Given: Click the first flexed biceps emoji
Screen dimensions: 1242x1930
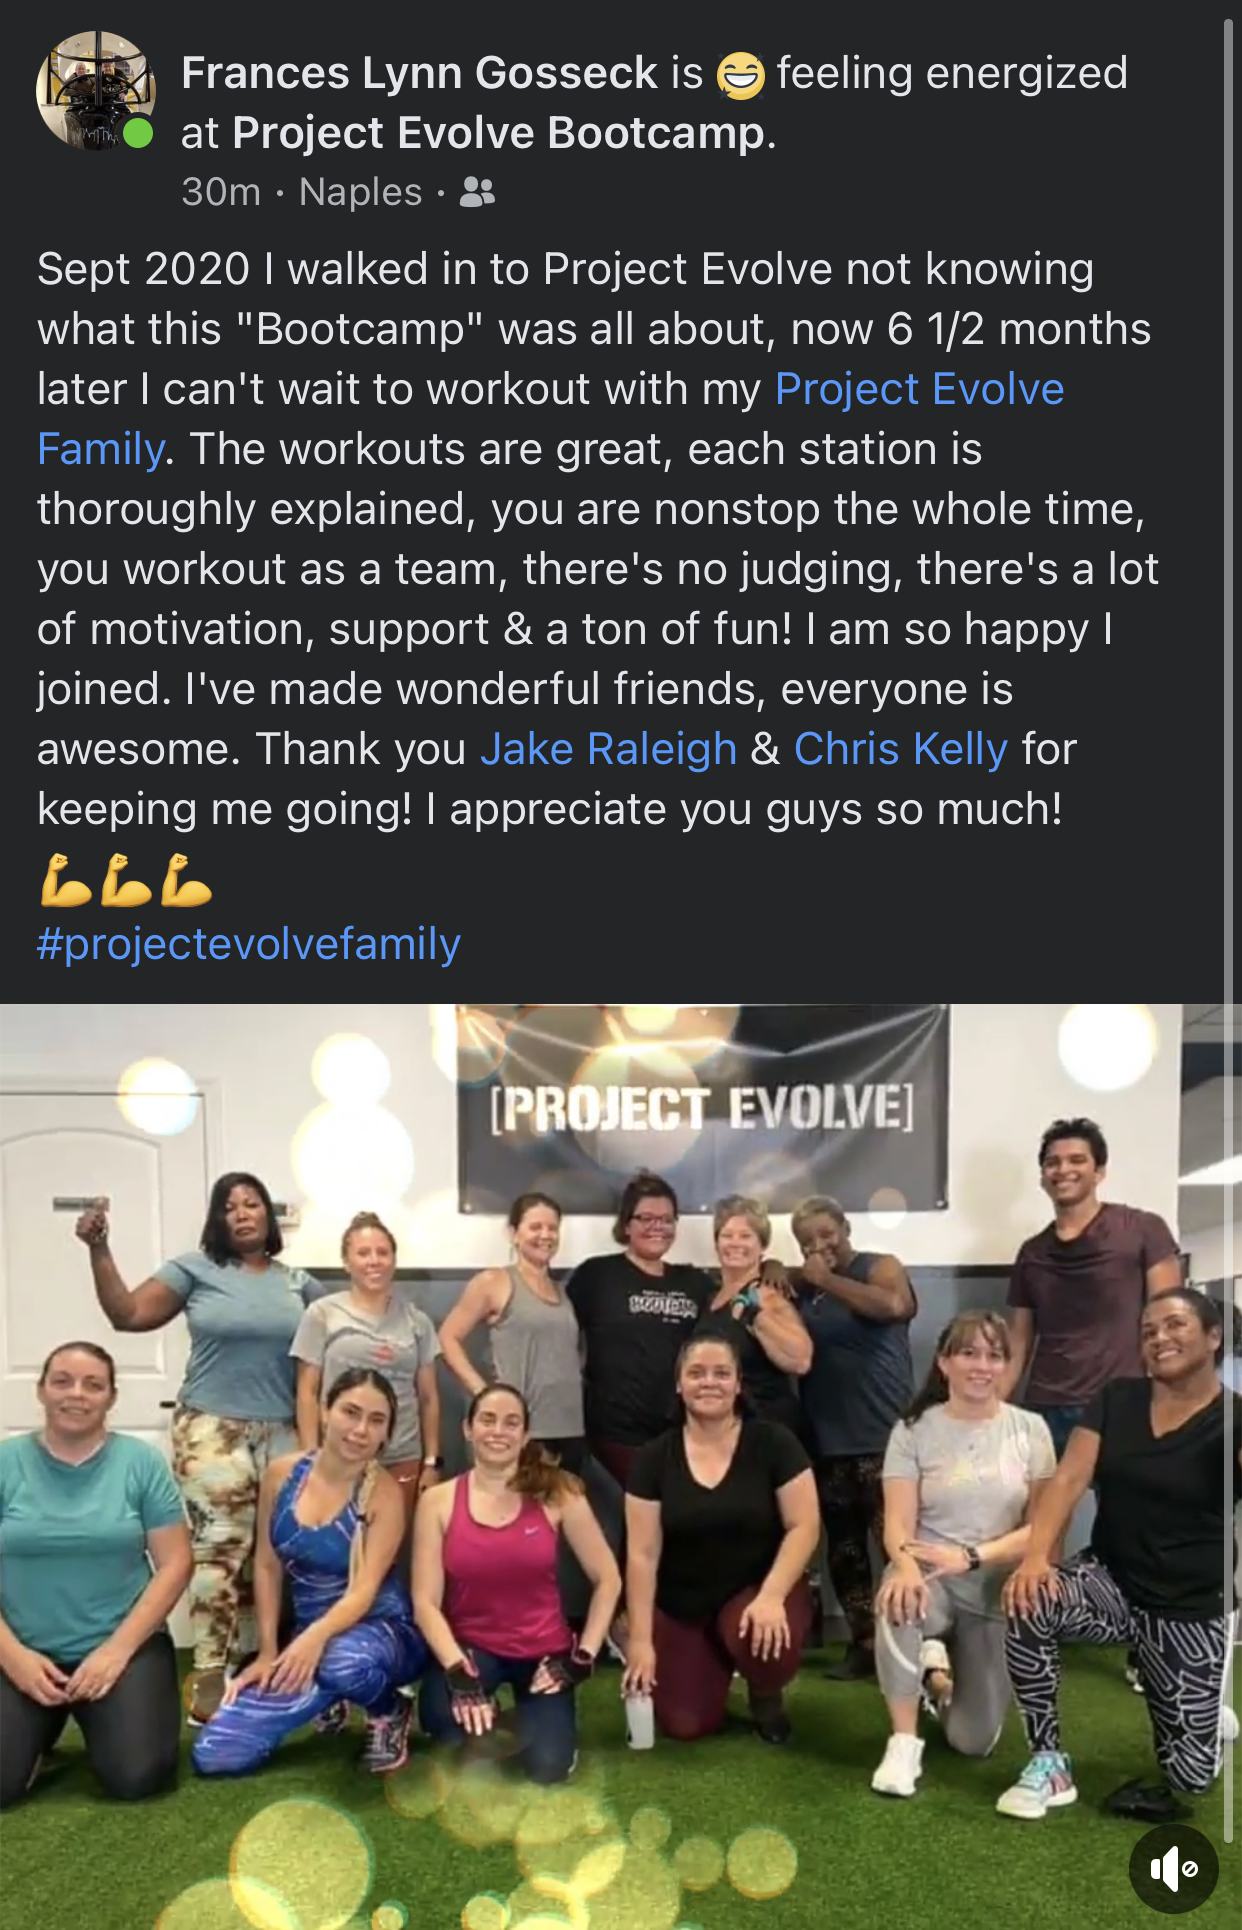Looking at the screenshot, I should 66,880.
